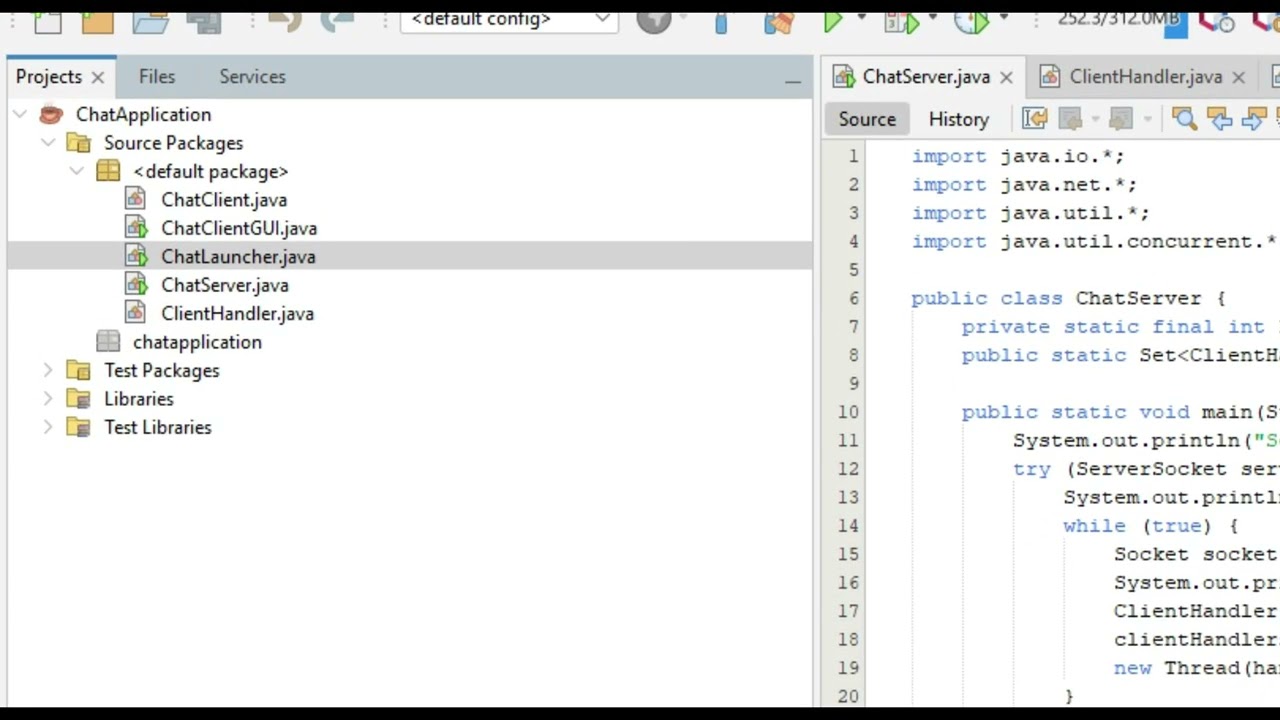The width and height of the screenshot is (1280, 720).
Task: Select ChatLauncher.java in project tree
Action: pyautogui.click(x=238, y=257)
